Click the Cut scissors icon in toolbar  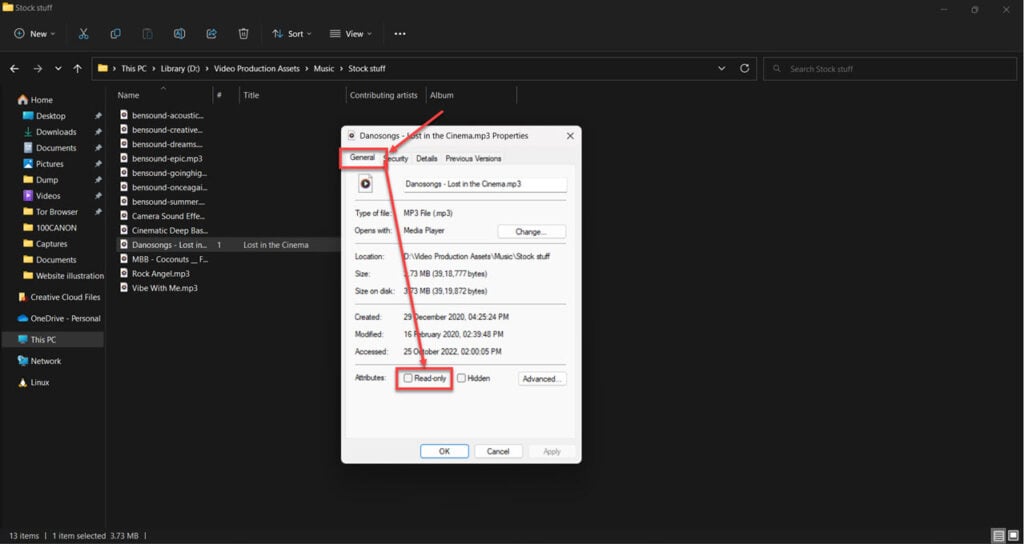tap(84, 34)
